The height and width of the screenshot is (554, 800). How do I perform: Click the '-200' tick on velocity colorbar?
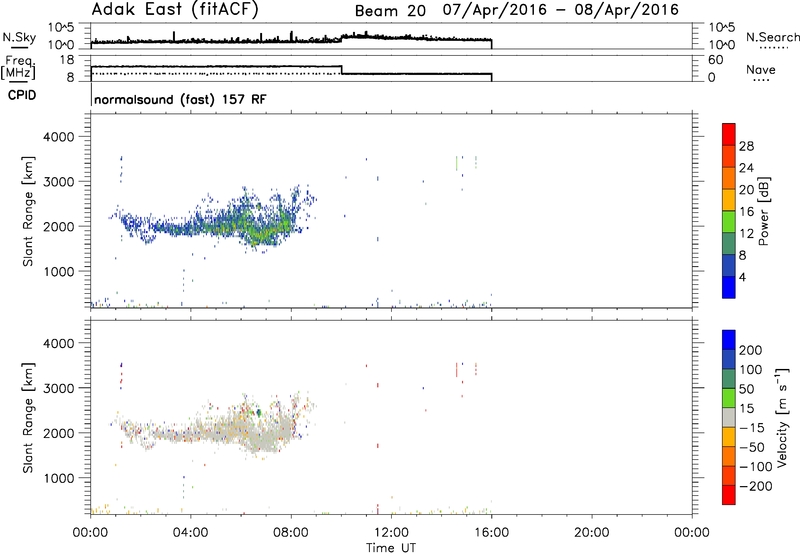pyautogui.click(x=756, y=486)
